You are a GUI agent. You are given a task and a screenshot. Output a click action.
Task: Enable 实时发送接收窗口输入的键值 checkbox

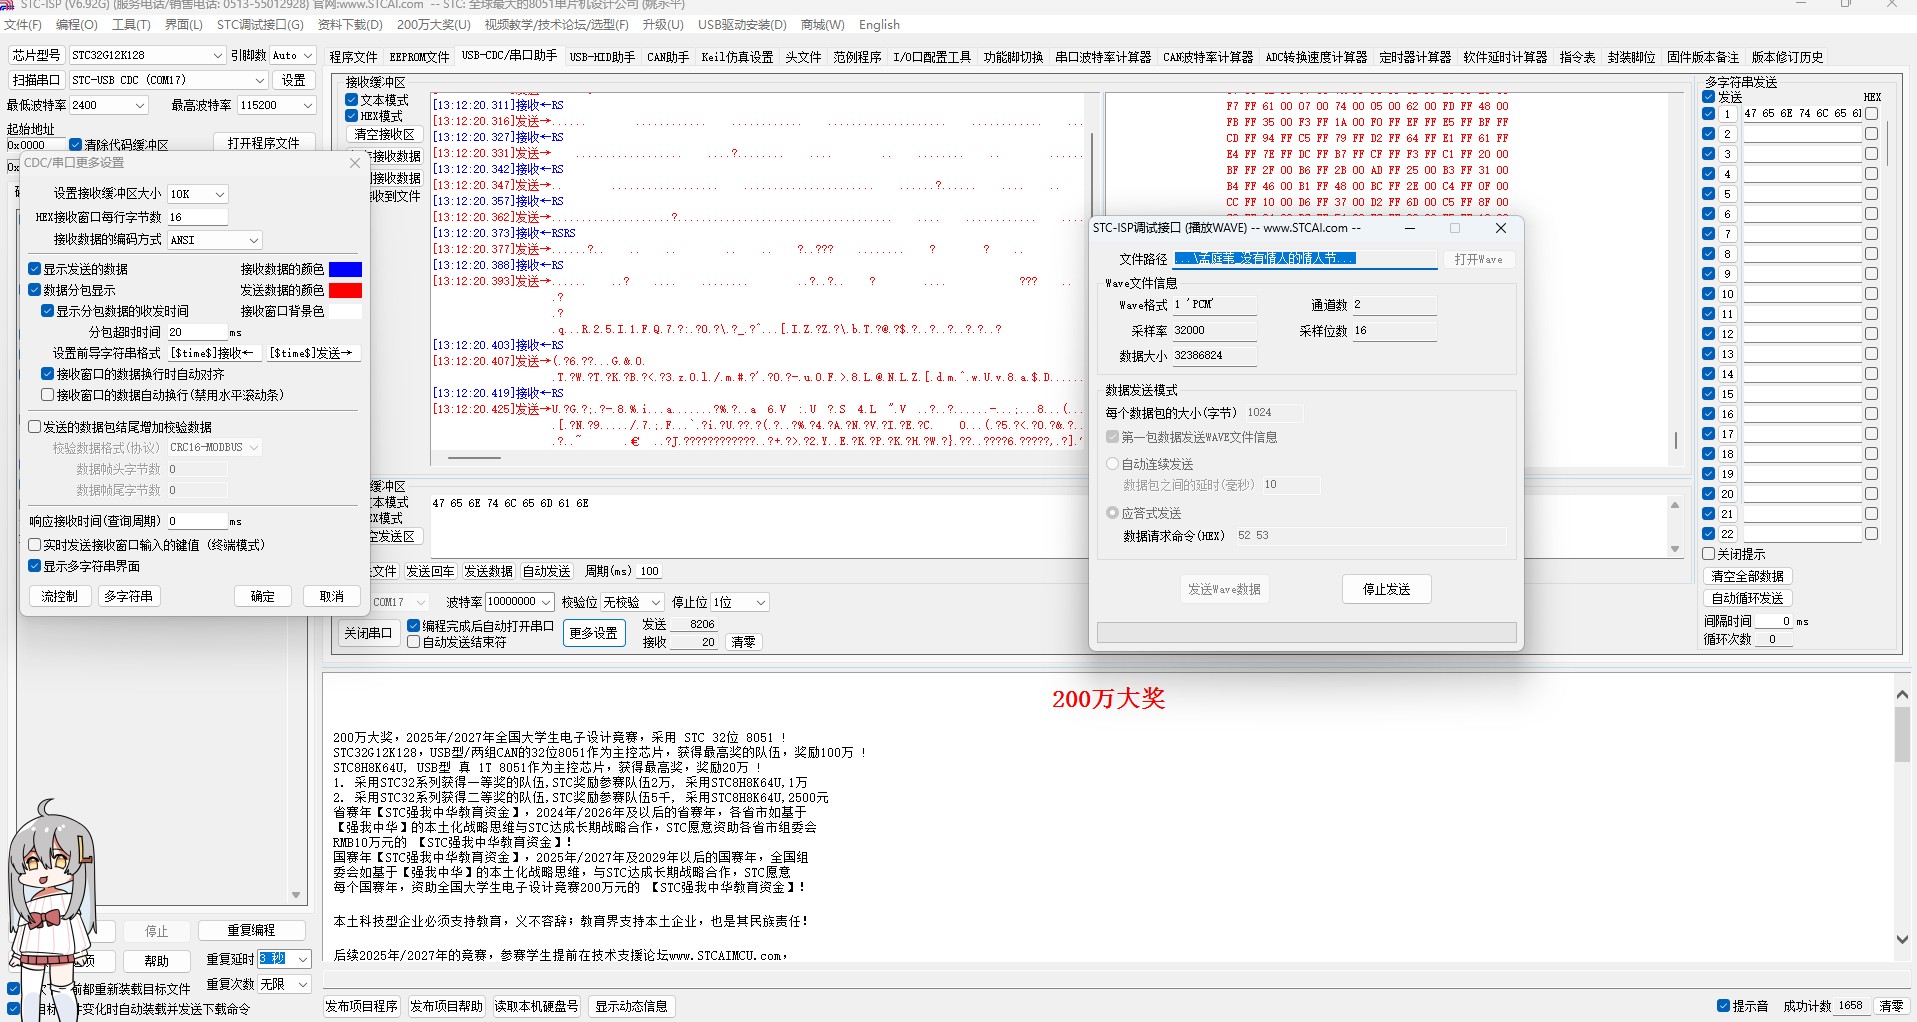(35, 545)
